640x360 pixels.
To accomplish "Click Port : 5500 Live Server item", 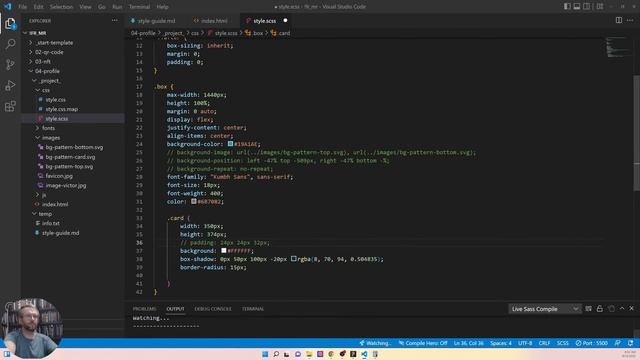I will (591, 343).
